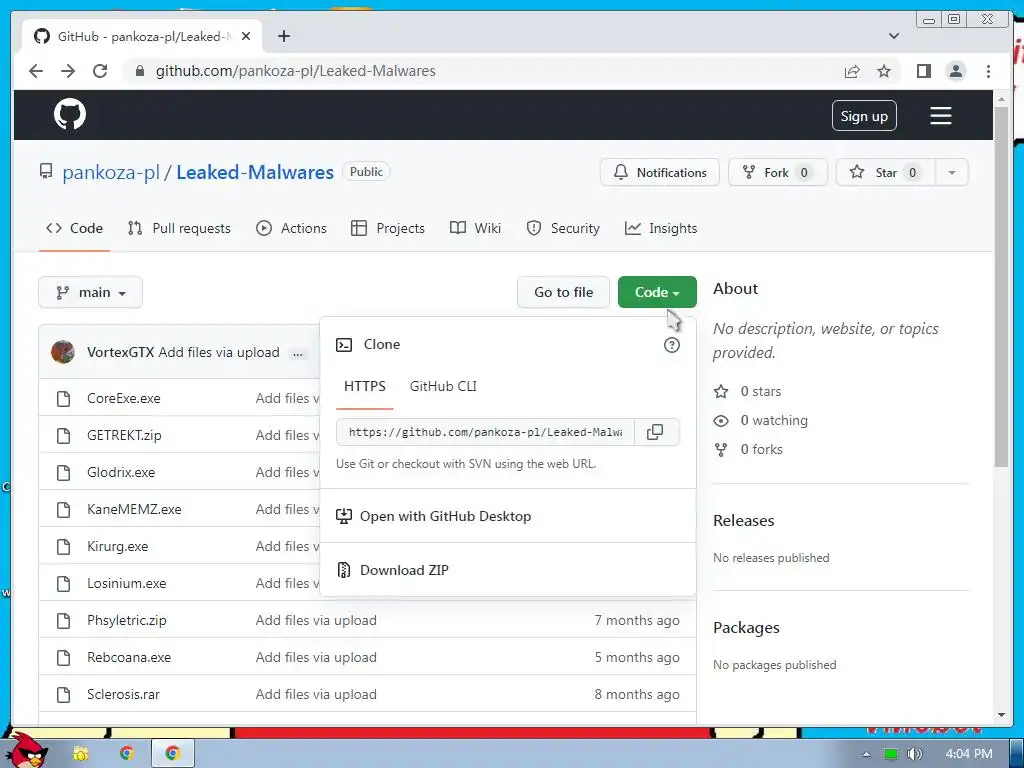
Task: Close the GitHub browser tab
Action: click(246, 37)
